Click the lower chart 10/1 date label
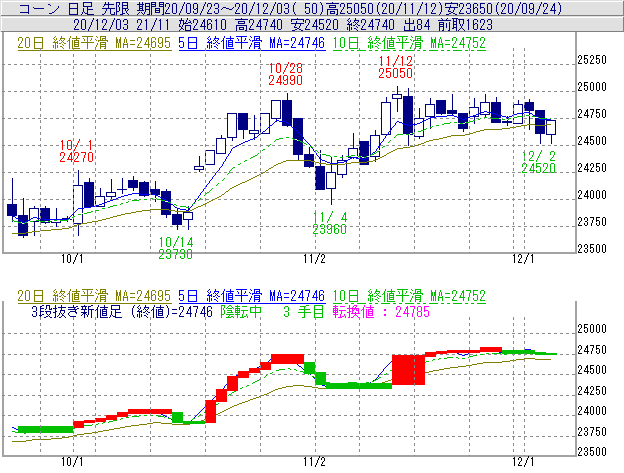The height and width of the screenshot is (473, 624). pyautogui.click(x=72, y=462)
